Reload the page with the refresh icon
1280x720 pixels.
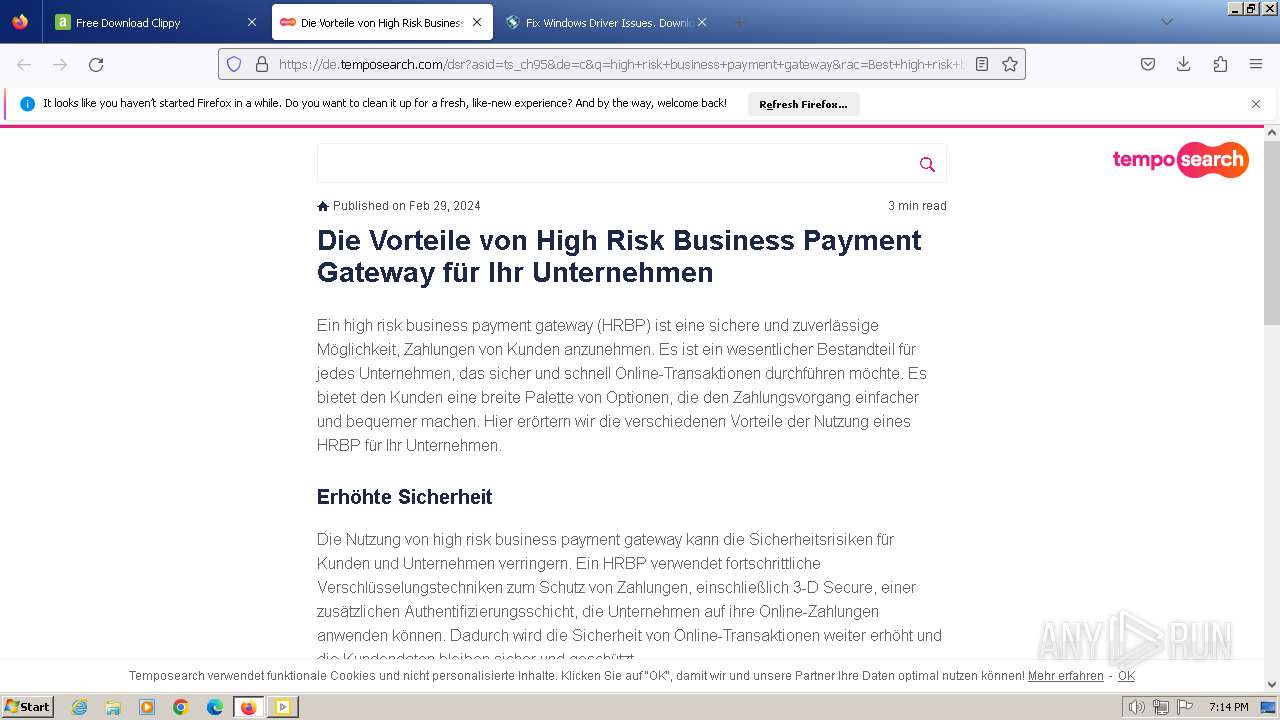coord(96,64)
